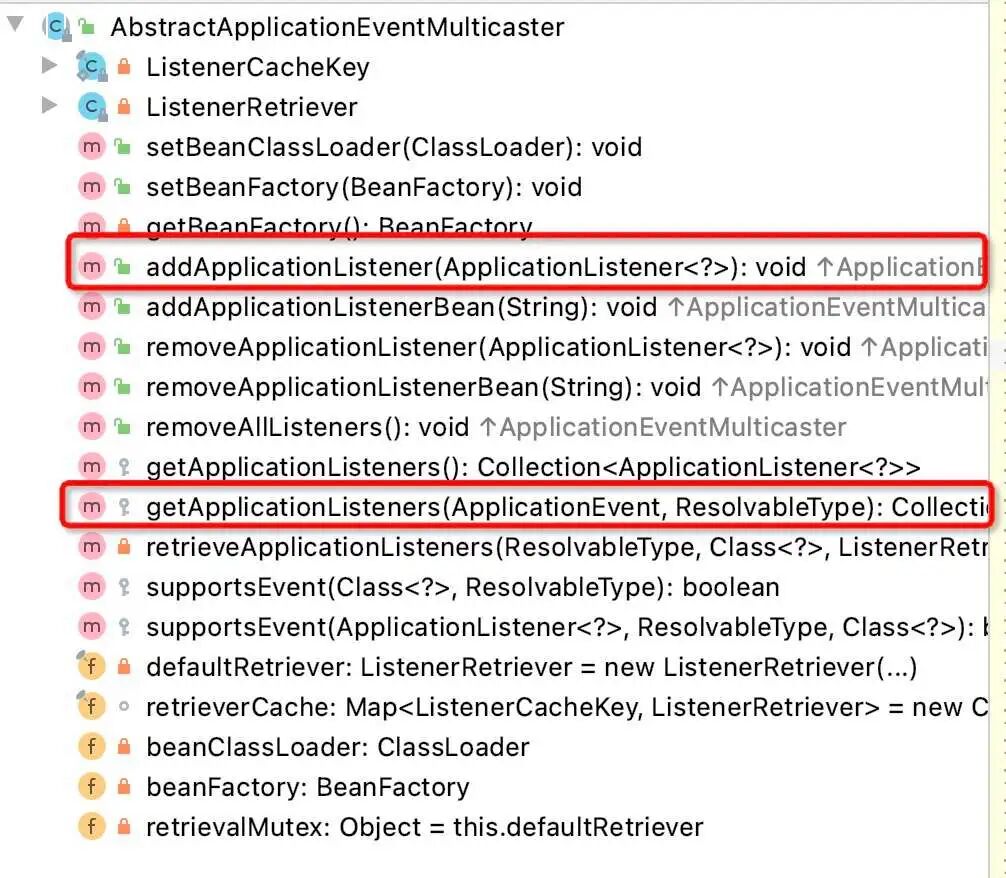Click the public visibility icon beside removeAllListeners

pos(123,426)
